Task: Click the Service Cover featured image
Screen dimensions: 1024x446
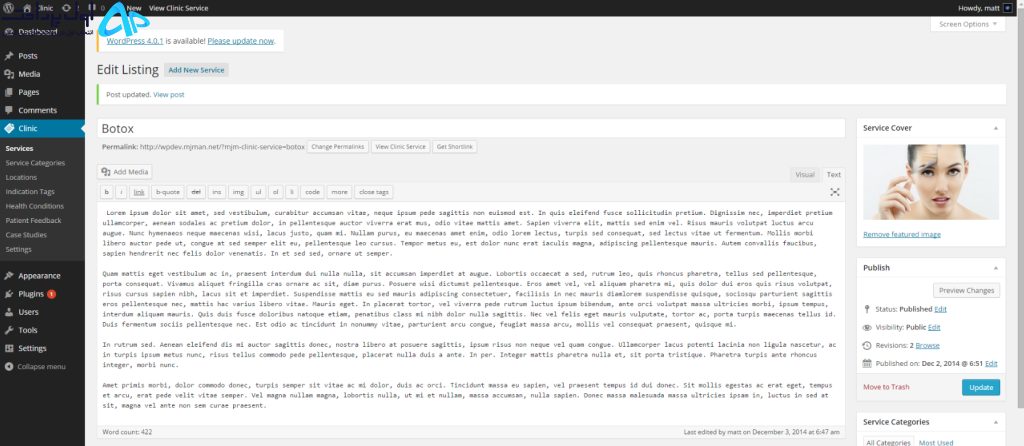Action: tap(931, 182)
